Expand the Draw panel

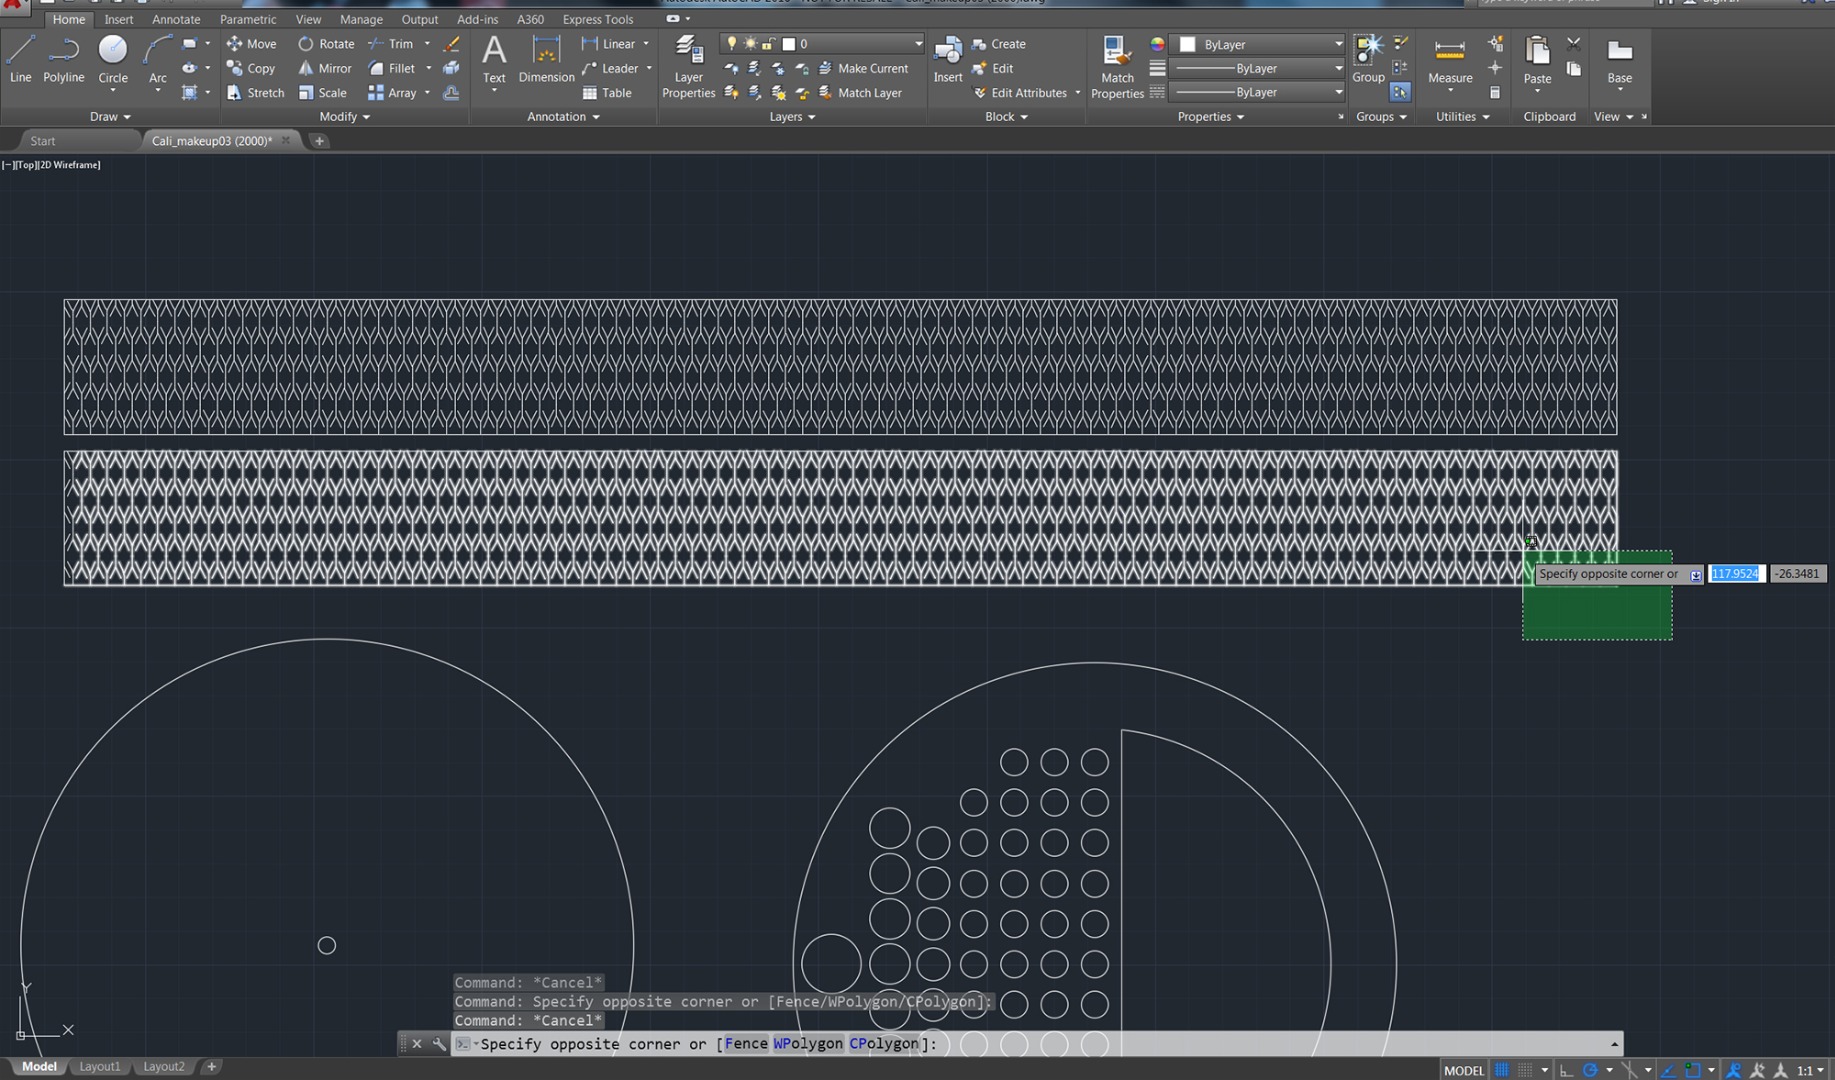110,117
